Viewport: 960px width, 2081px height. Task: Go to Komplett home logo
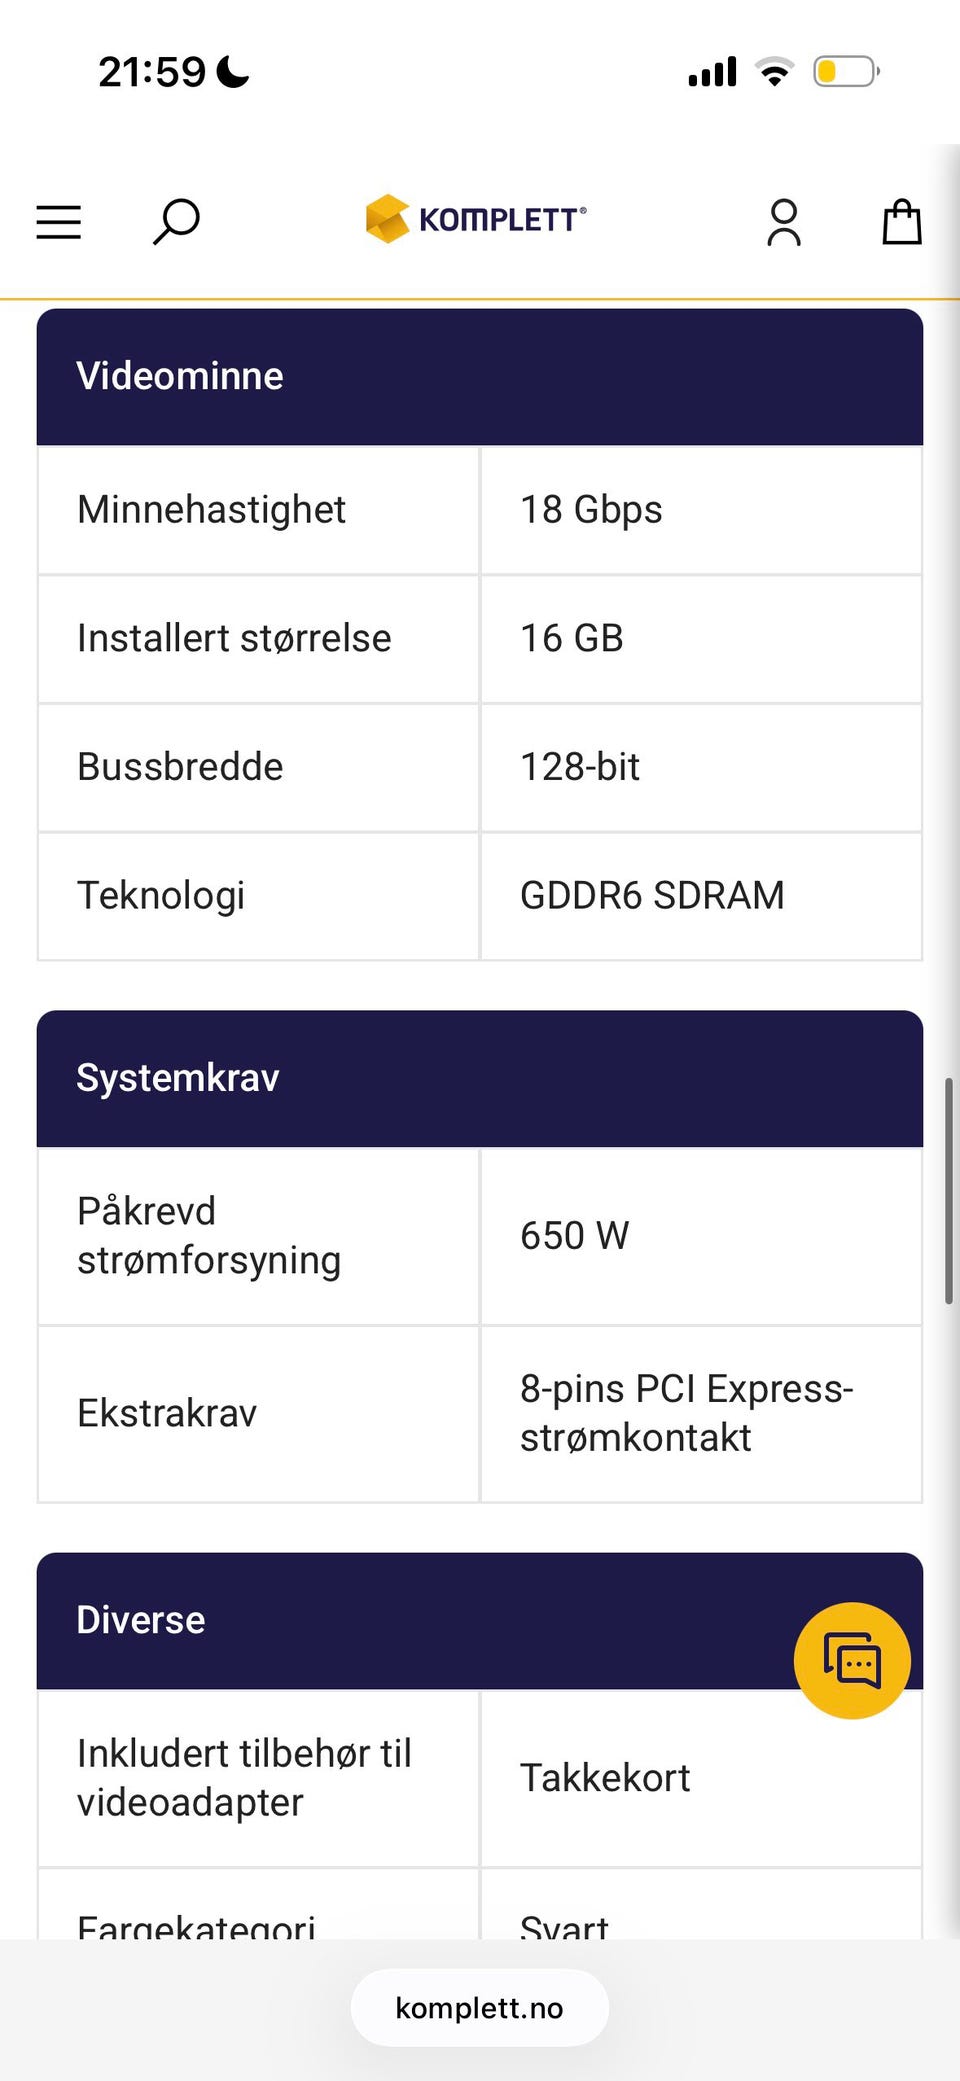[x=476, y=219]
